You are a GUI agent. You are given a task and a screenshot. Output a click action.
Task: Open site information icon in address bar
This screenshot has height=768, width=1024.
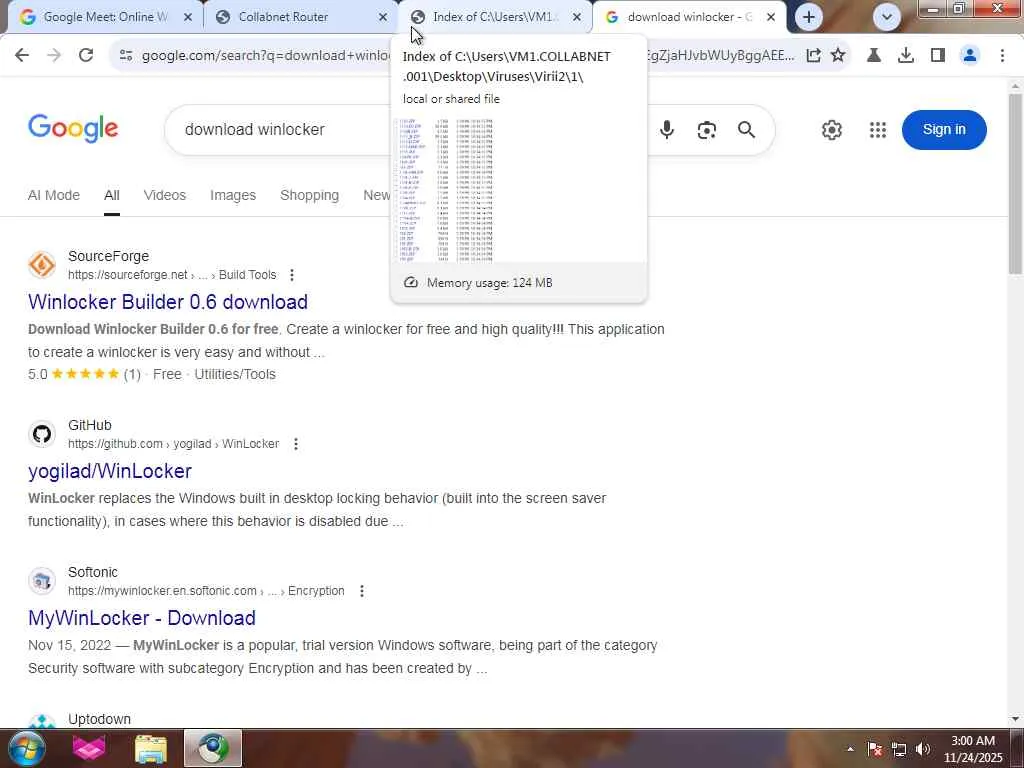click(126, 56)
